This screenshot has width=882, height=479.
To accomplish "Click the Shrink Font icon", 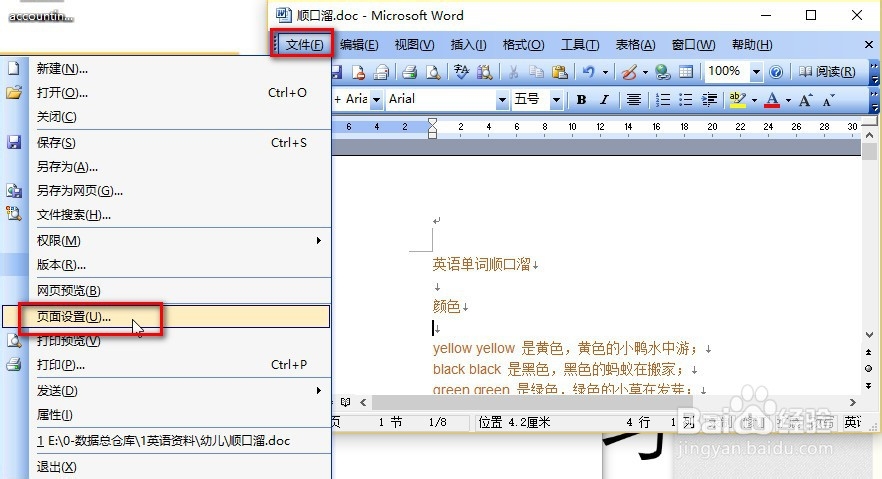I will tap(829, 100).
